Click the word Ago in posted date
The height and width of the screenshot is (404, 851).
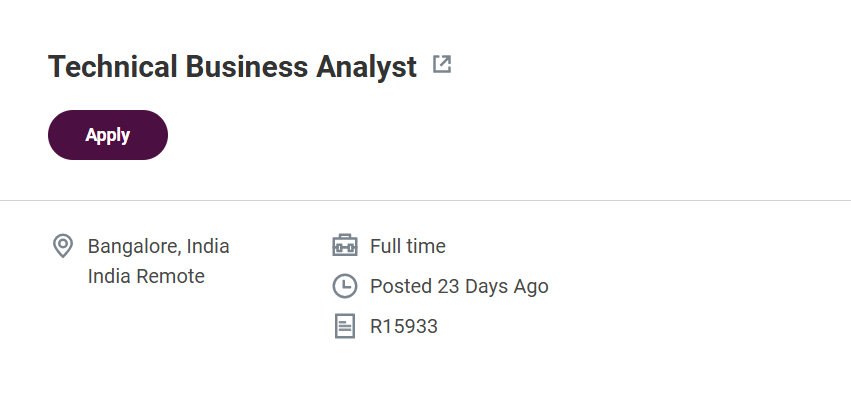[x=530, y=286]
